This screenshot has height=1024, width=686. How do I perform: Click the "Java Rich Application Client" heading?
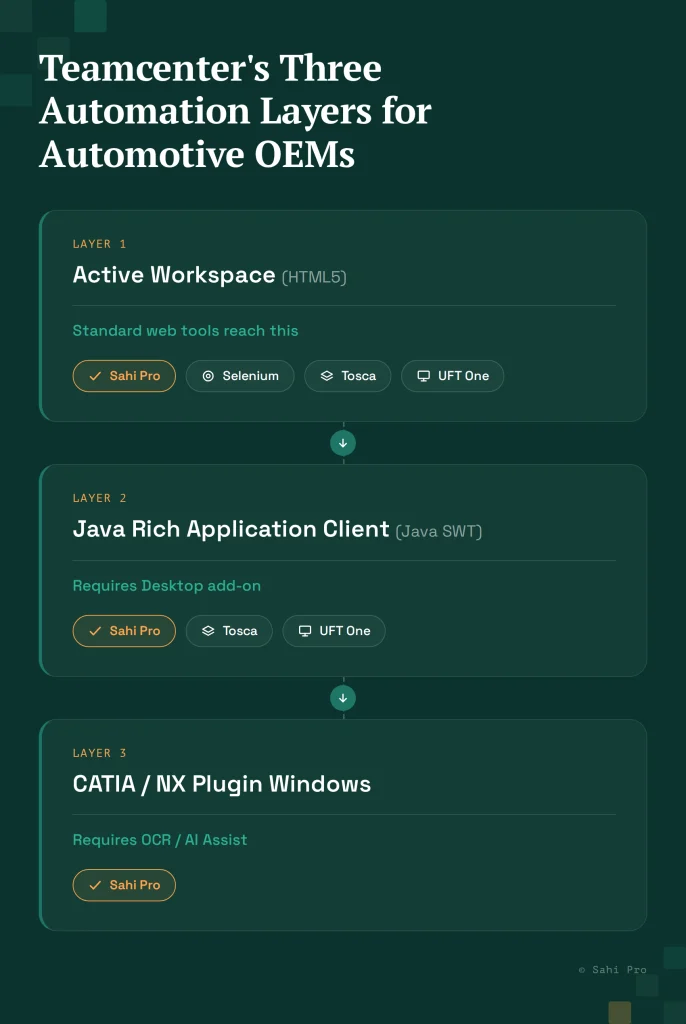(231, 529)
